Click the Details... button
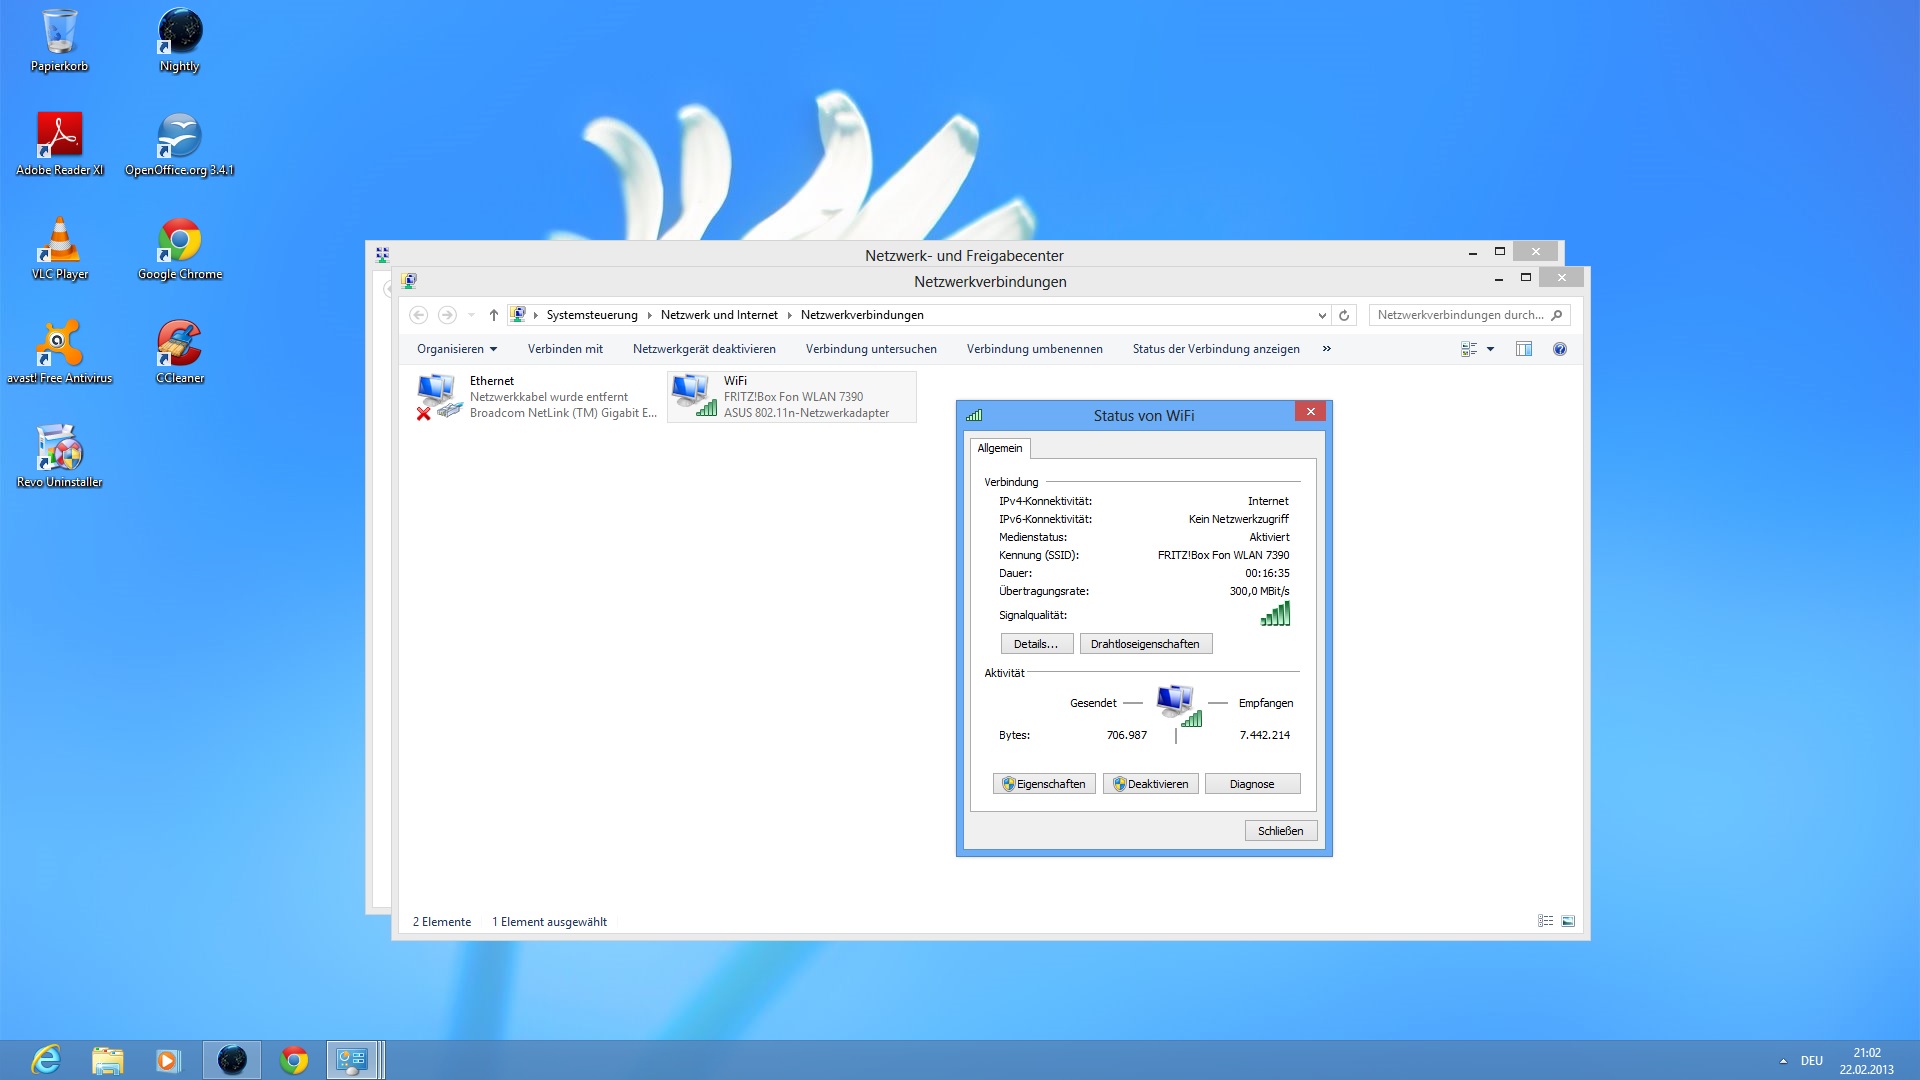This screenshot has width=1920, height=1080. (1036, 644)
